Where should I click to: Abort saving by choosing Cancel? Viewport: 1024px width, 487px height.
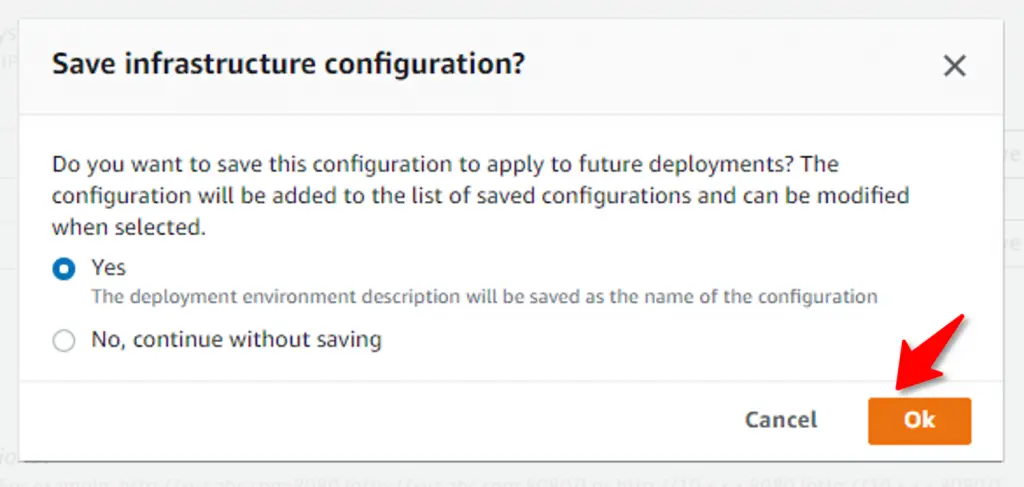pos(780,420)
